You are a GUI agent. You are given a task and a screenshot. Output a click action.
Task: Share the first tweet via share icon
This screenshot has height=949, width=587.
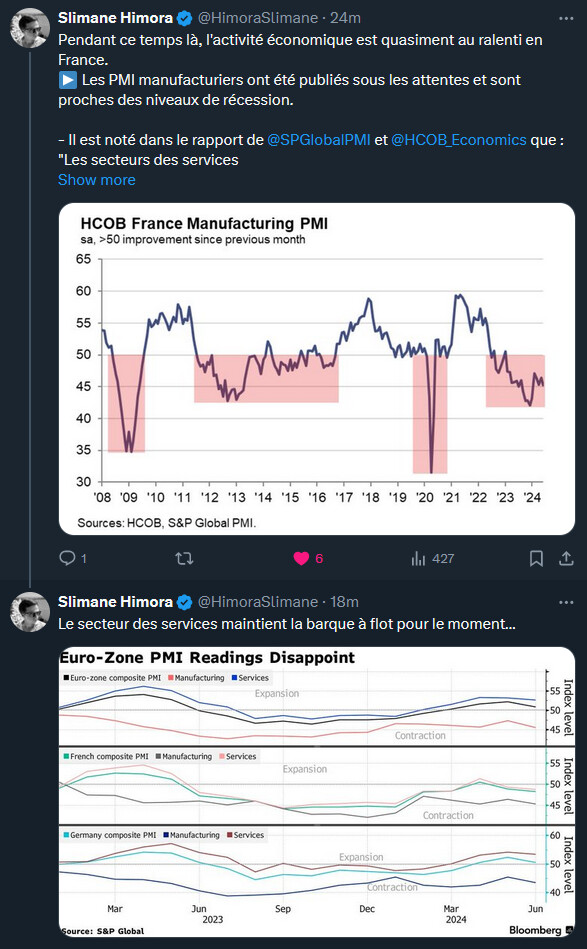(566, 558)
